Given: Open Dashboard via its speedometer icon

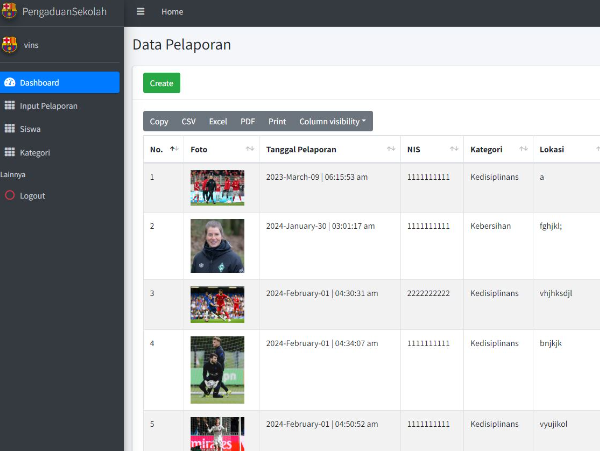Looking at the screenshot, I should tap(10, 83).
